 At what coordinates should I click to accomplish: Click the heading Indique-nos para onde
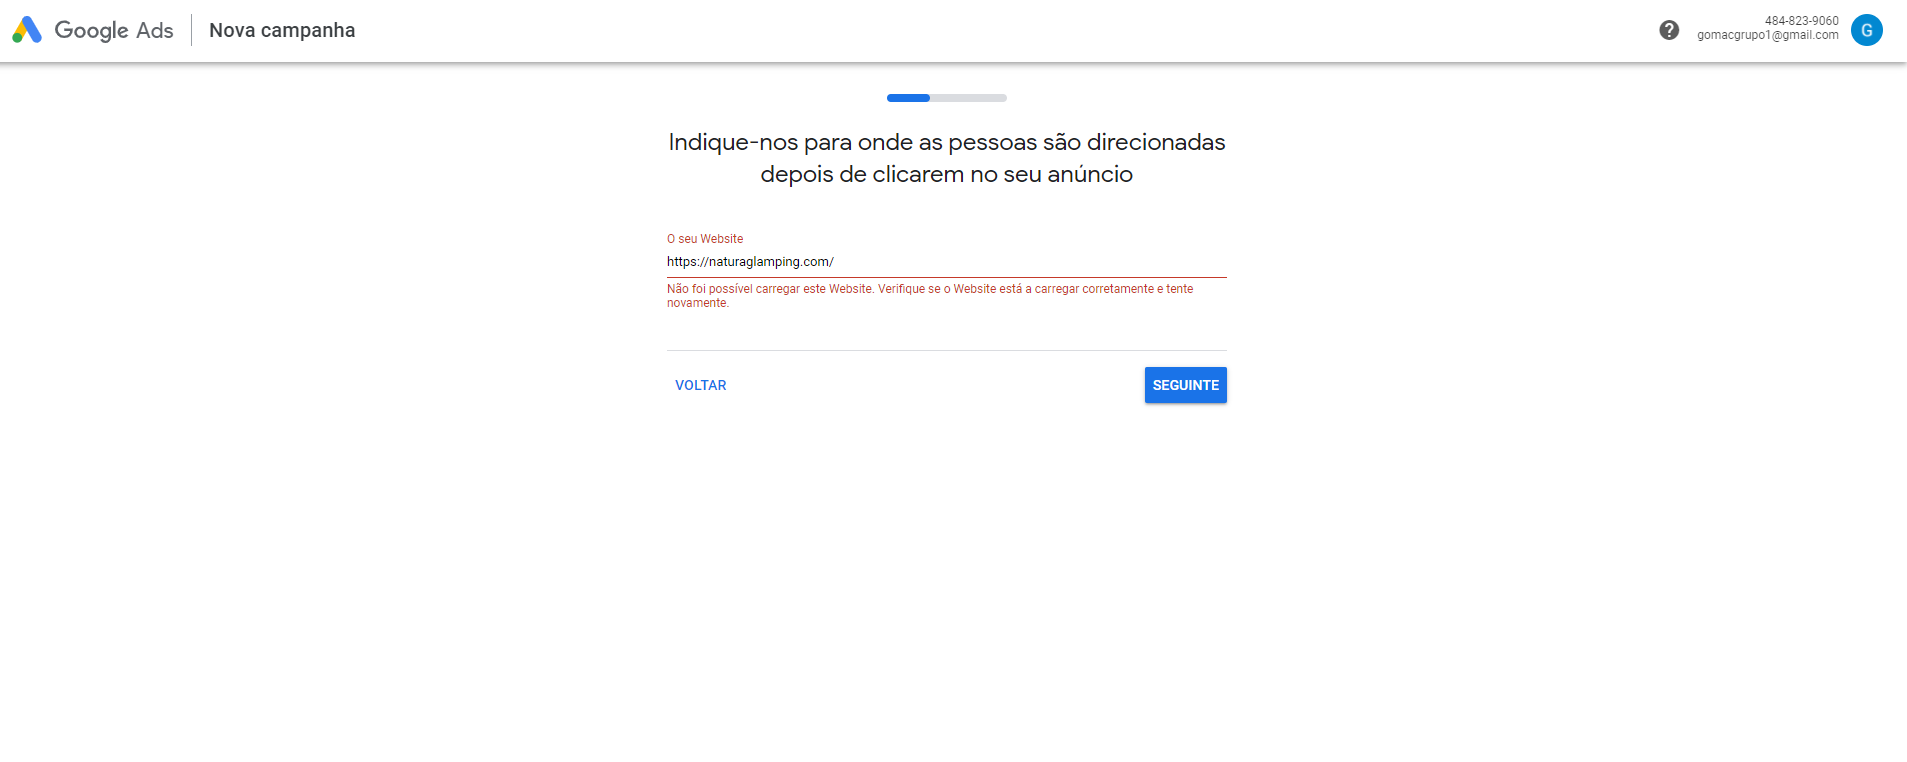pyautogui.click(x=946, y=158)
